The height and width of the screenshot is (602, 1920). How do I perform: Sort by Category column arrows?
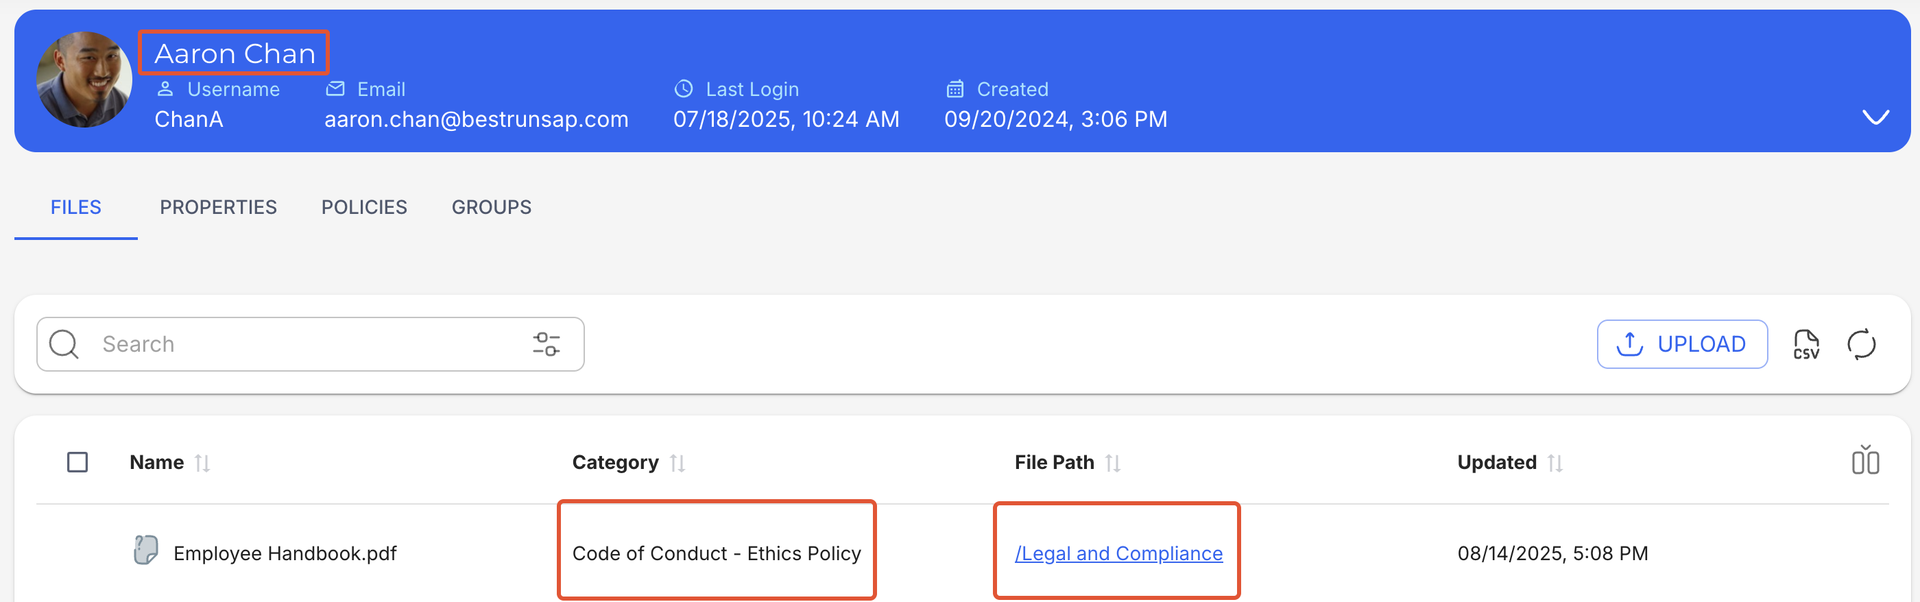pos(677,463)
